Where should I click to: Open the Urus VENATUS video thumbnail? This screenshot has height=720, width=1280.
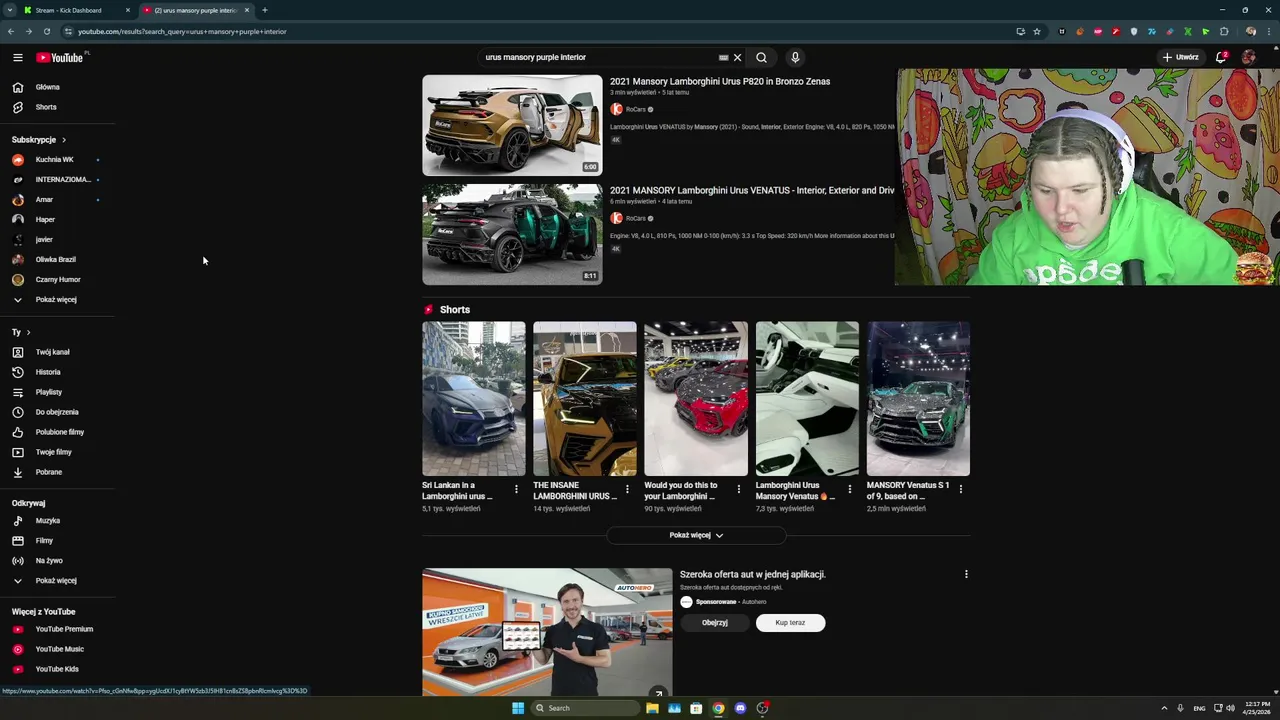click(x=512, y=234)
